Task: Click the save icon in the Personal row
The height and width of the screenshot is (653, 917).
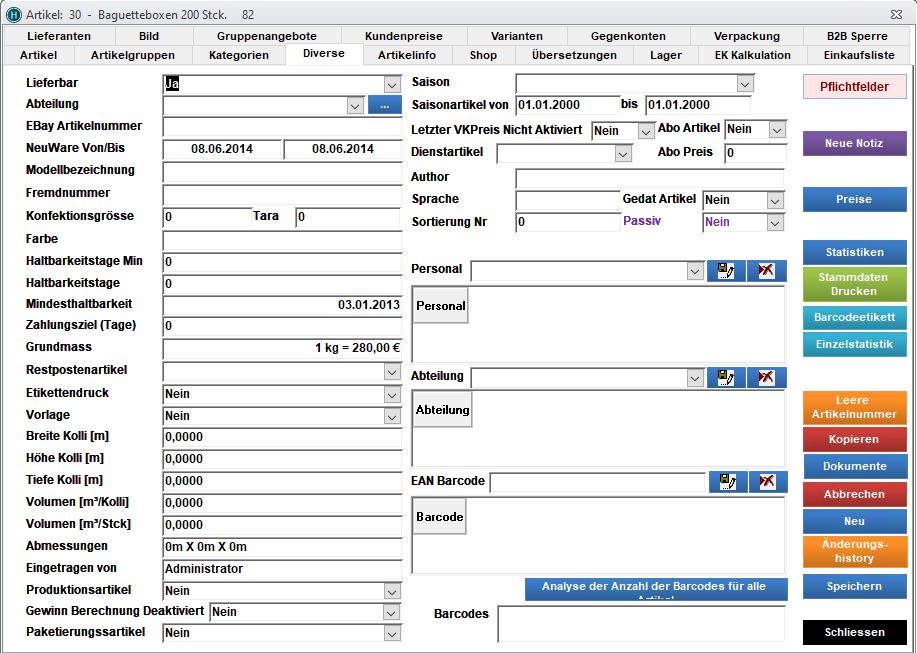Action: pos(727,271)
